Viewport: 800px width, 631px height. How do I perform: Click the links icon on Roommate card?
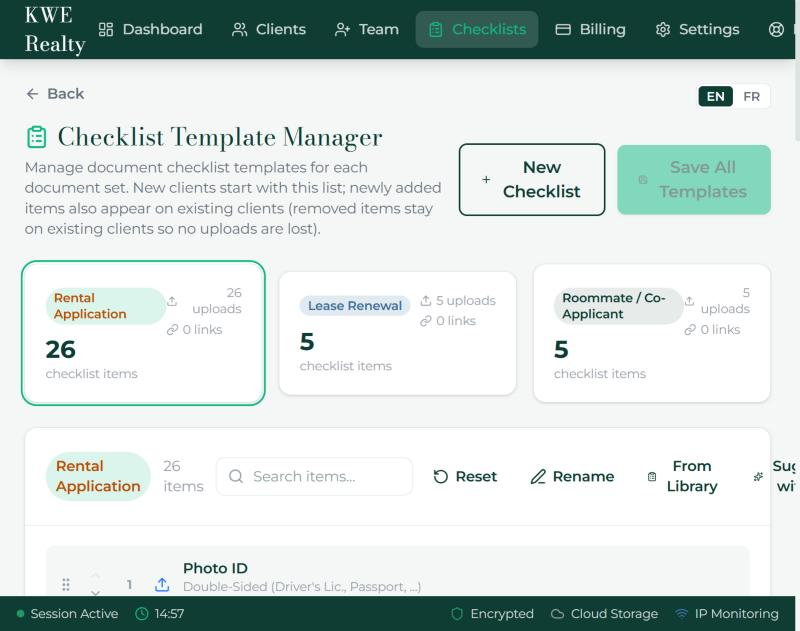[x=690, y=330]
